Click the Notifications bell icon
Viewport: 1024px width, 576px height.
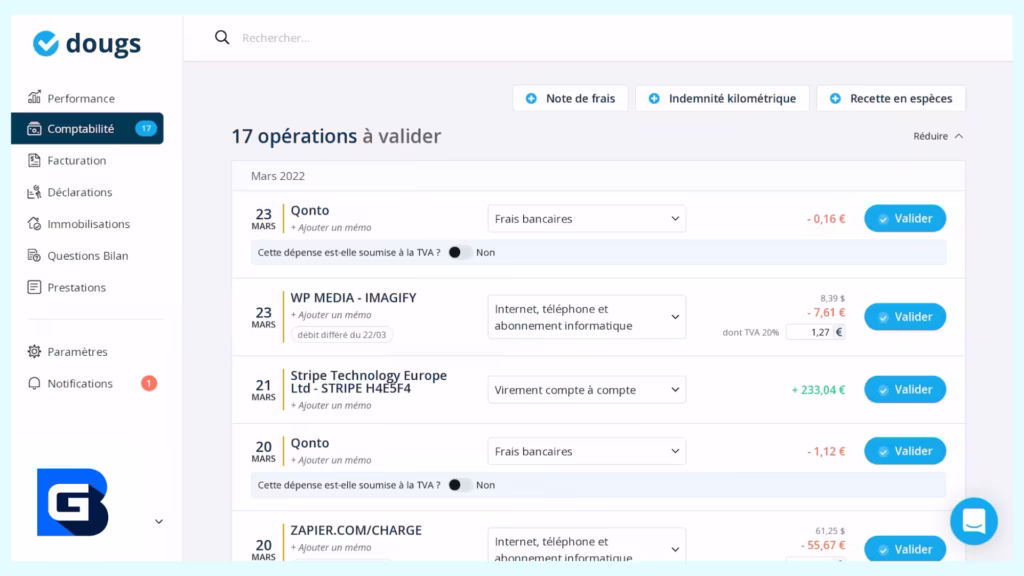click(34, 384)
